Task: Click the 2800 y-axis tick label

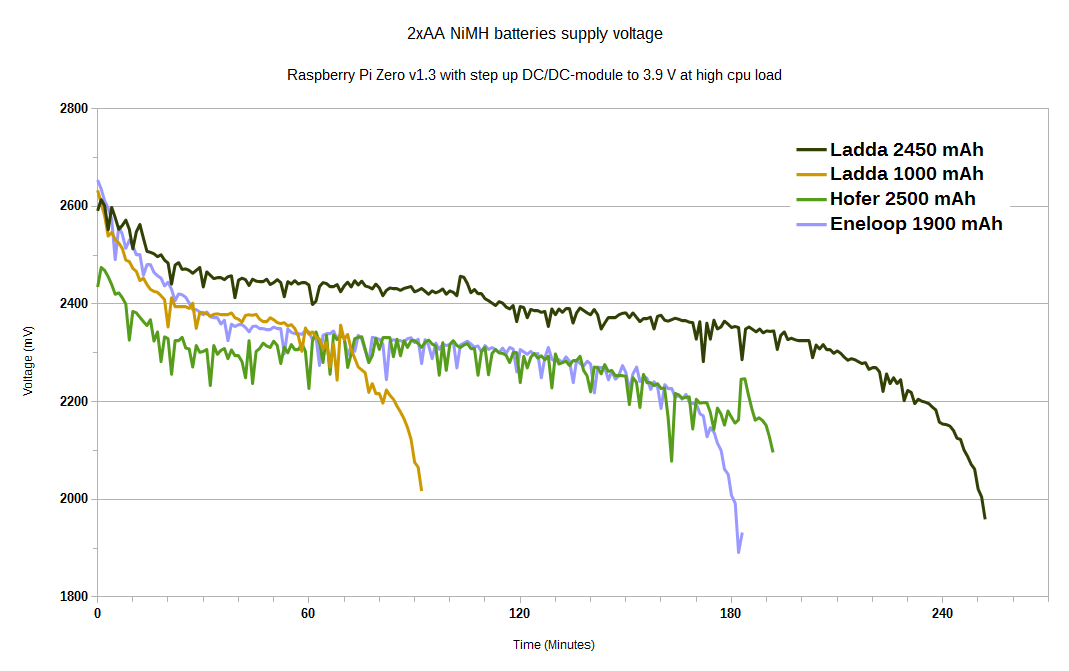Action: (x=74, y=108)
